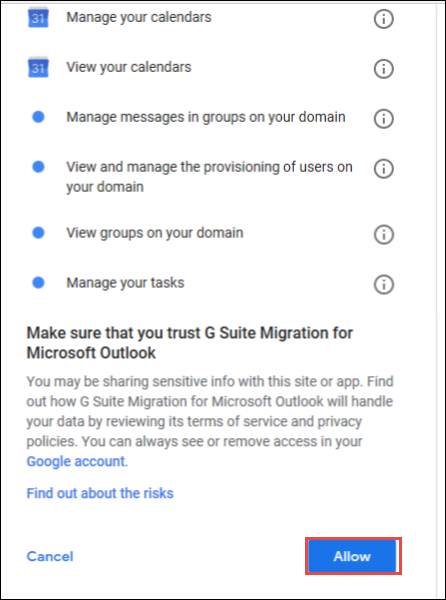Select the Manage your tasks permission text
Viewport: 446px width, 600px height.
pos(125,283)
